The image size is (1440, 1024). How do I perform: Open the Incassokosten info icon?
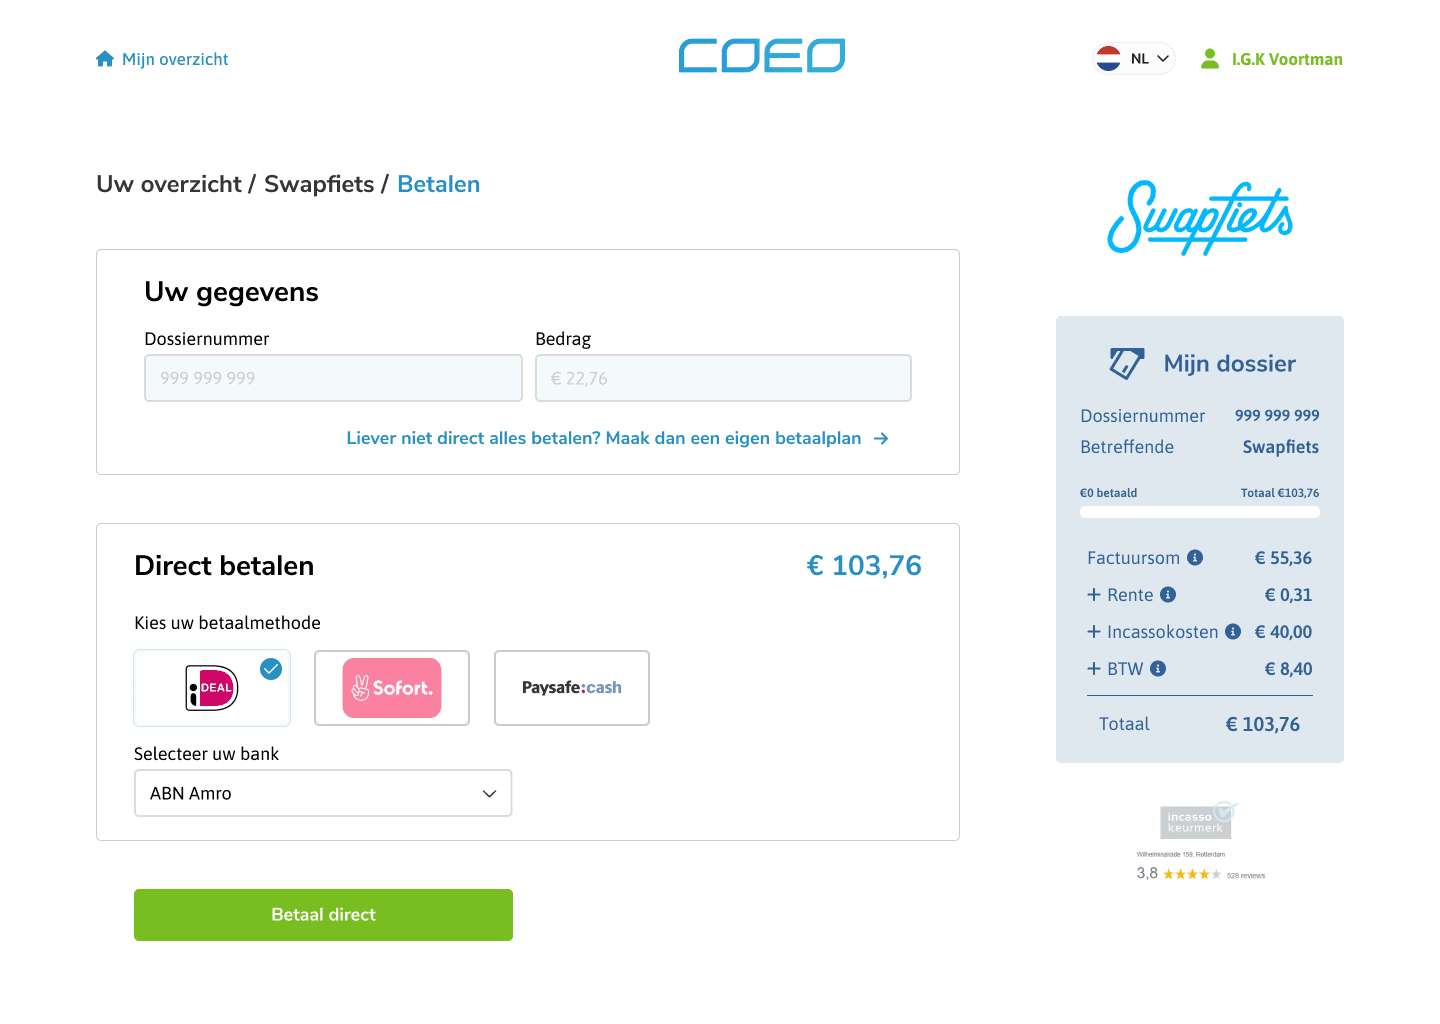pos(1232,631)
